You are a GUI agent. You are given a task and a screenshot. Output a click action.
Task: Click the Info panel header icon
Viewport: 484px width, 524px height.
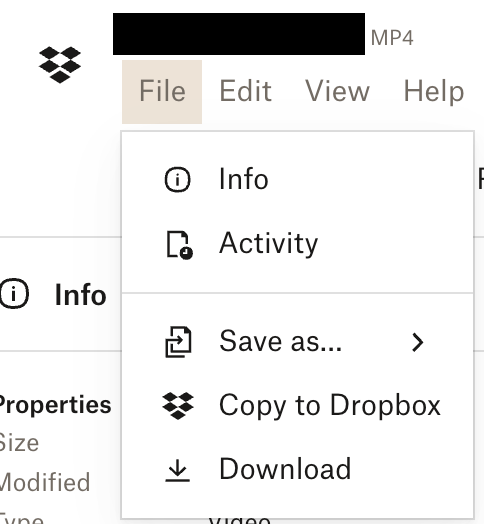click(14, 293)
